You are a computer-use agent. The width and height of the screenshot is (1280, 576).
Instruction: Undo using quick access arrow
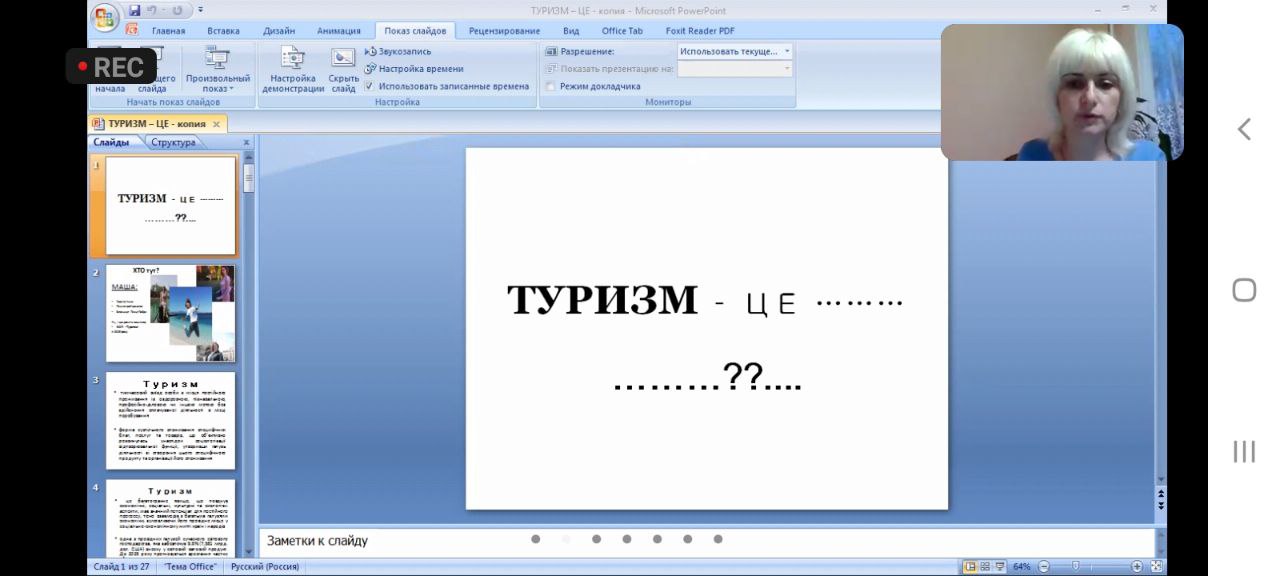point(153,10)
